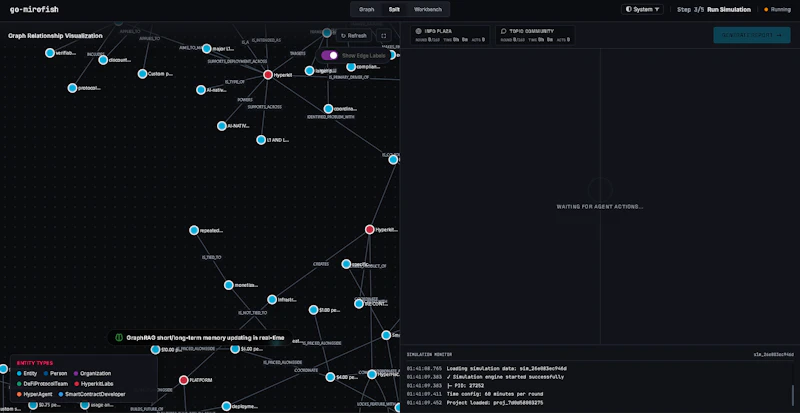The width and height of the screenshot is (800, 413).
Task: Click the Entity legend color dot
Action: (x=19, y=374)
